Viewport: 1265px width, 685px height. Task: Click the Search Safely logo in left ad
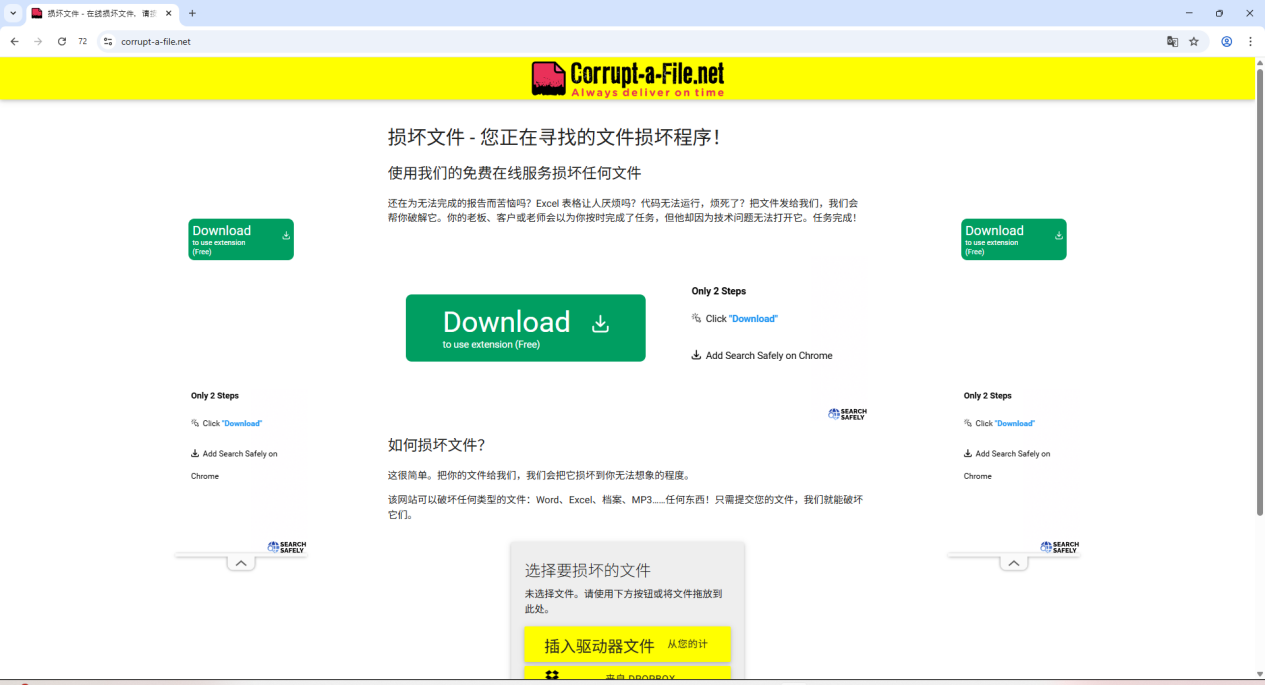coord(287,547)
